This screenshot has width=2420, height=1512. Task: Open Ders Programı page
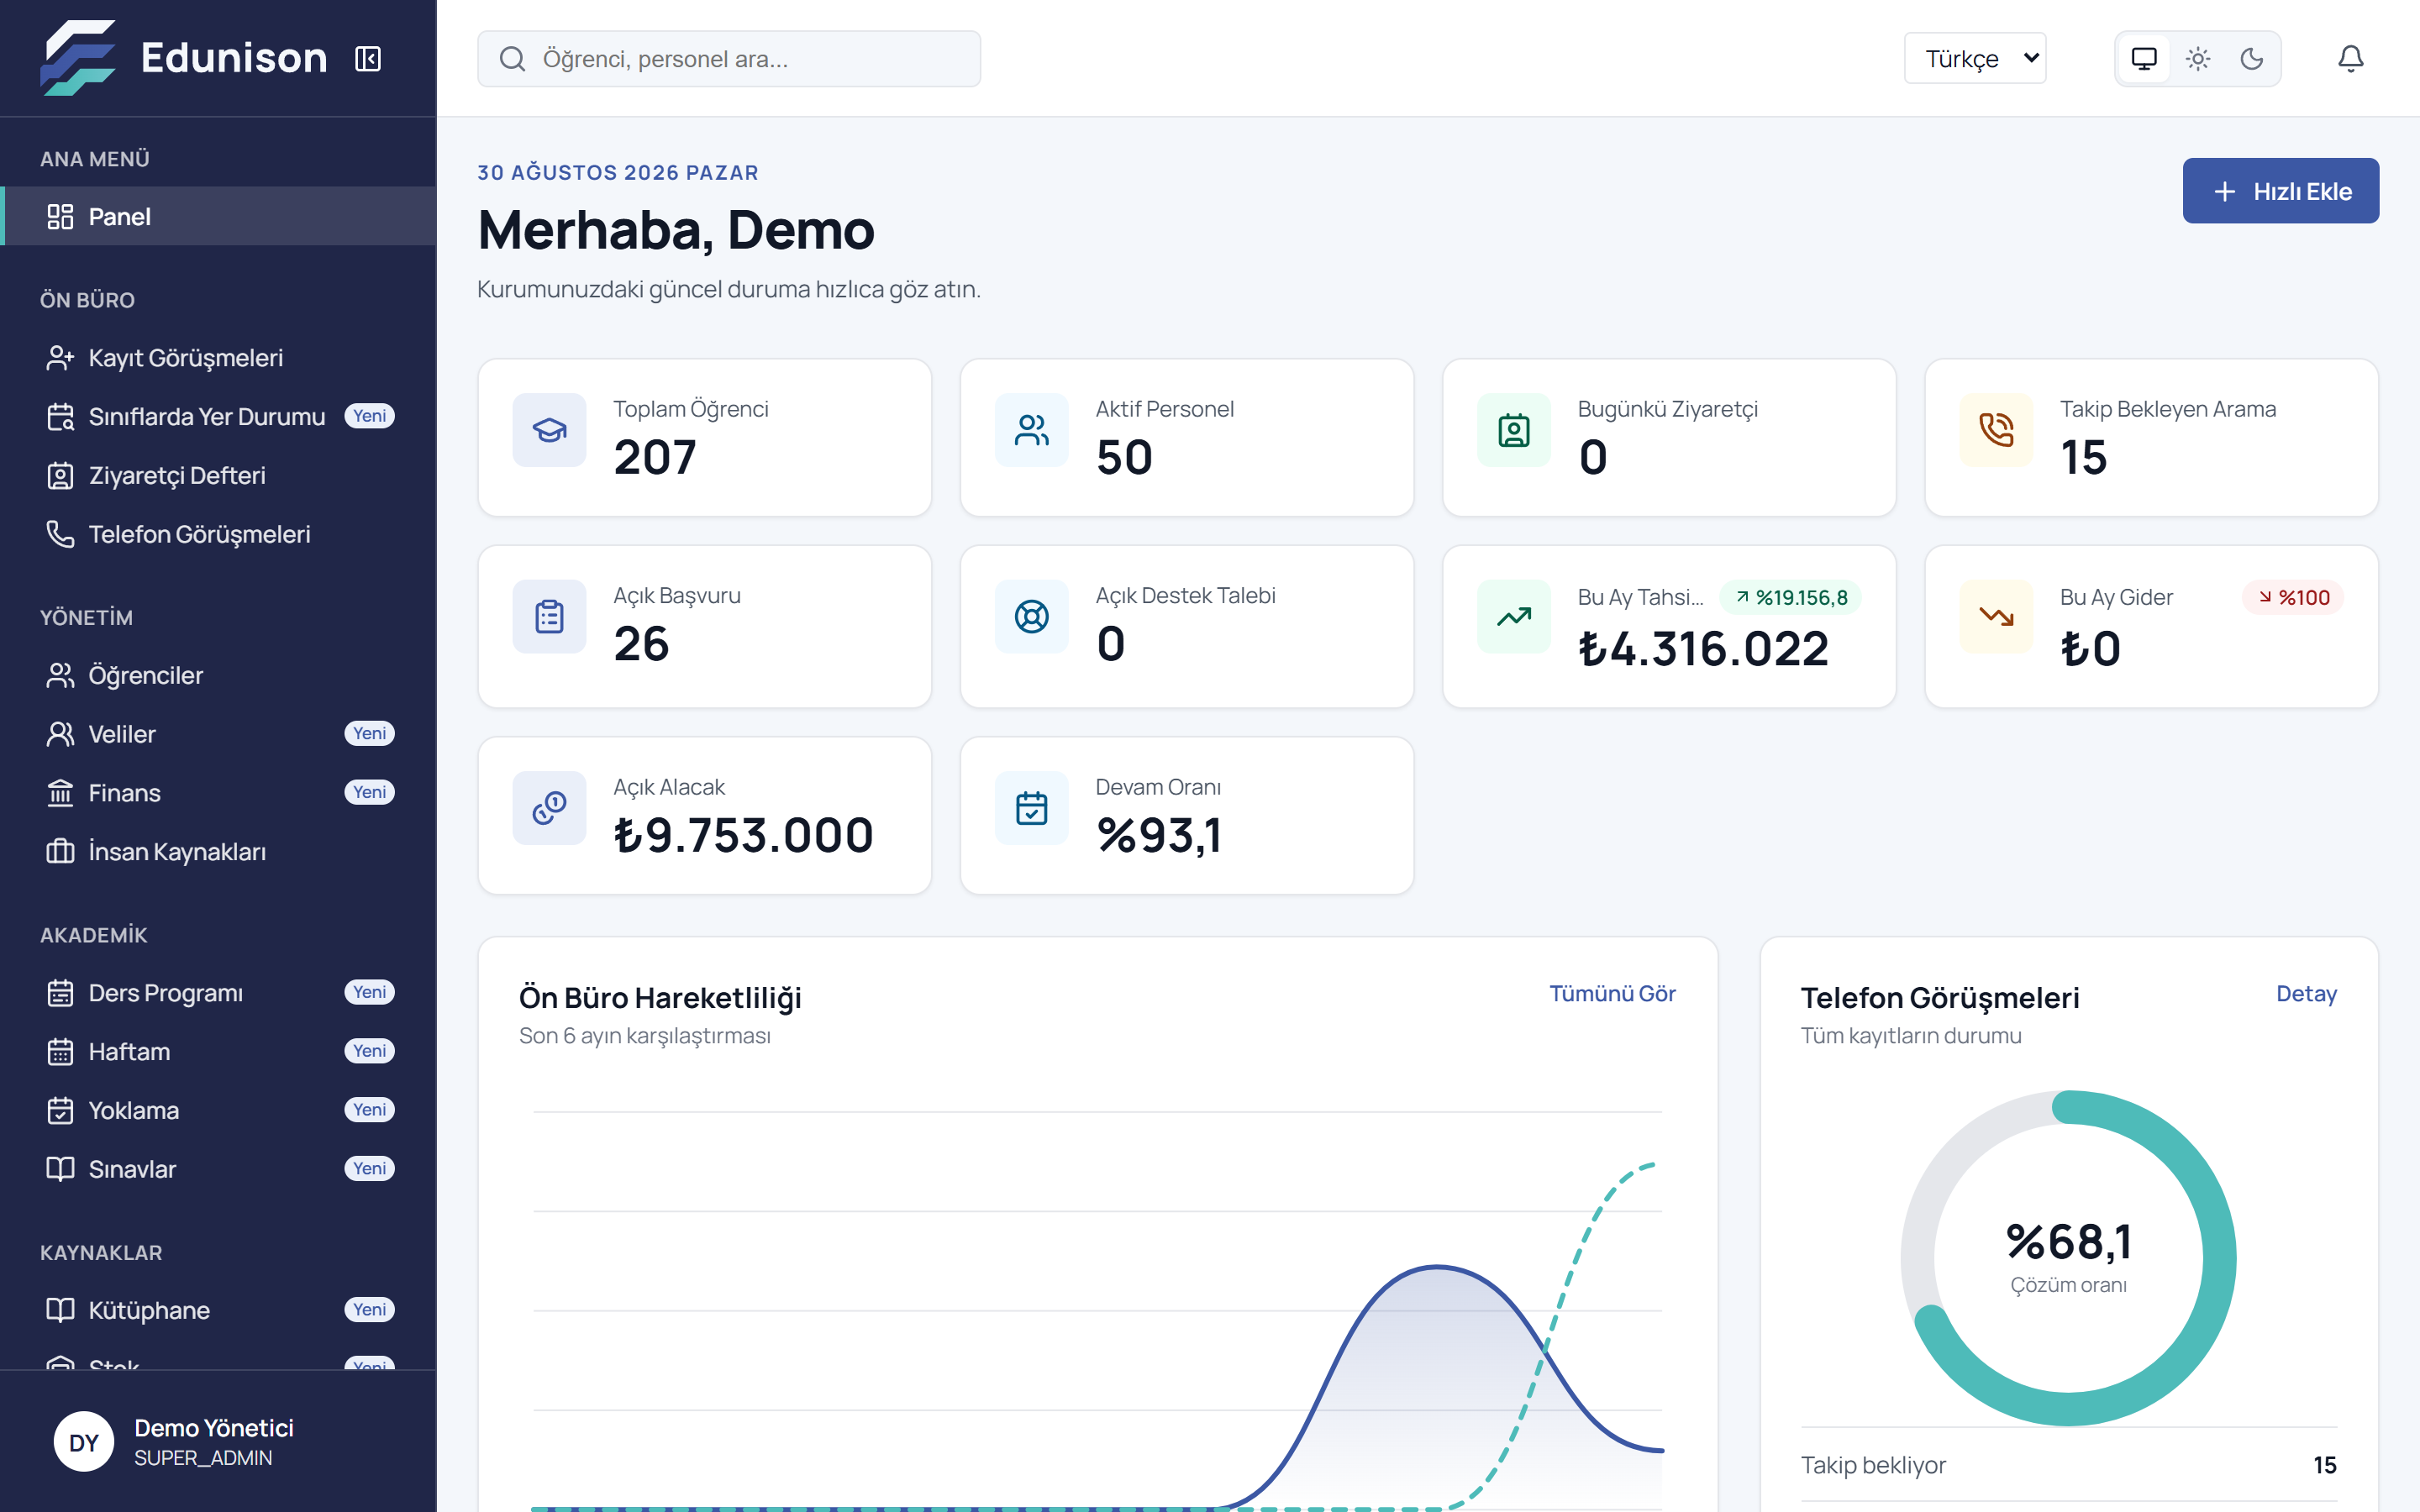point(219,993)
